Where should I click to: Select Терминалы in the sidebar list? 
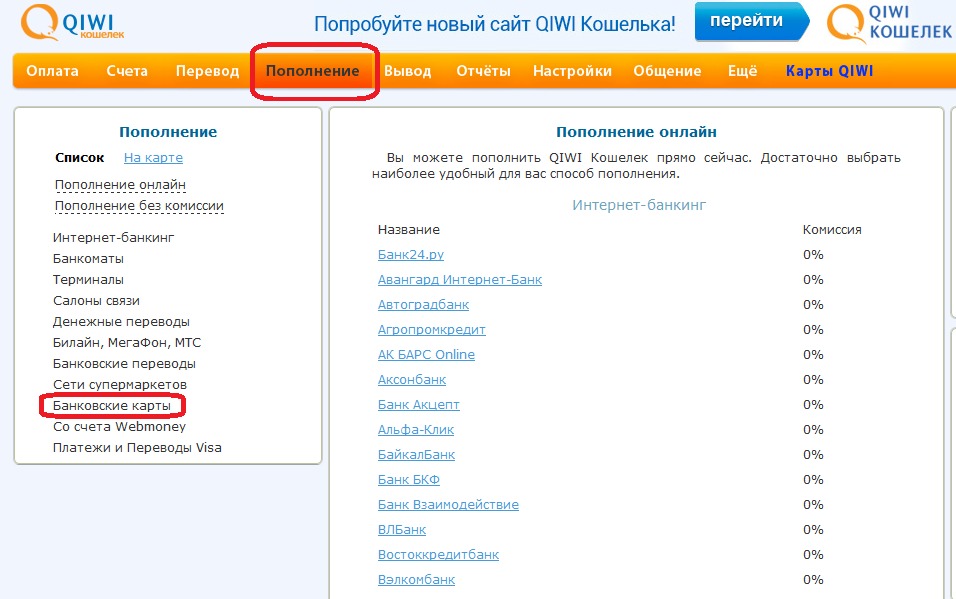click(x=88, y=280)
